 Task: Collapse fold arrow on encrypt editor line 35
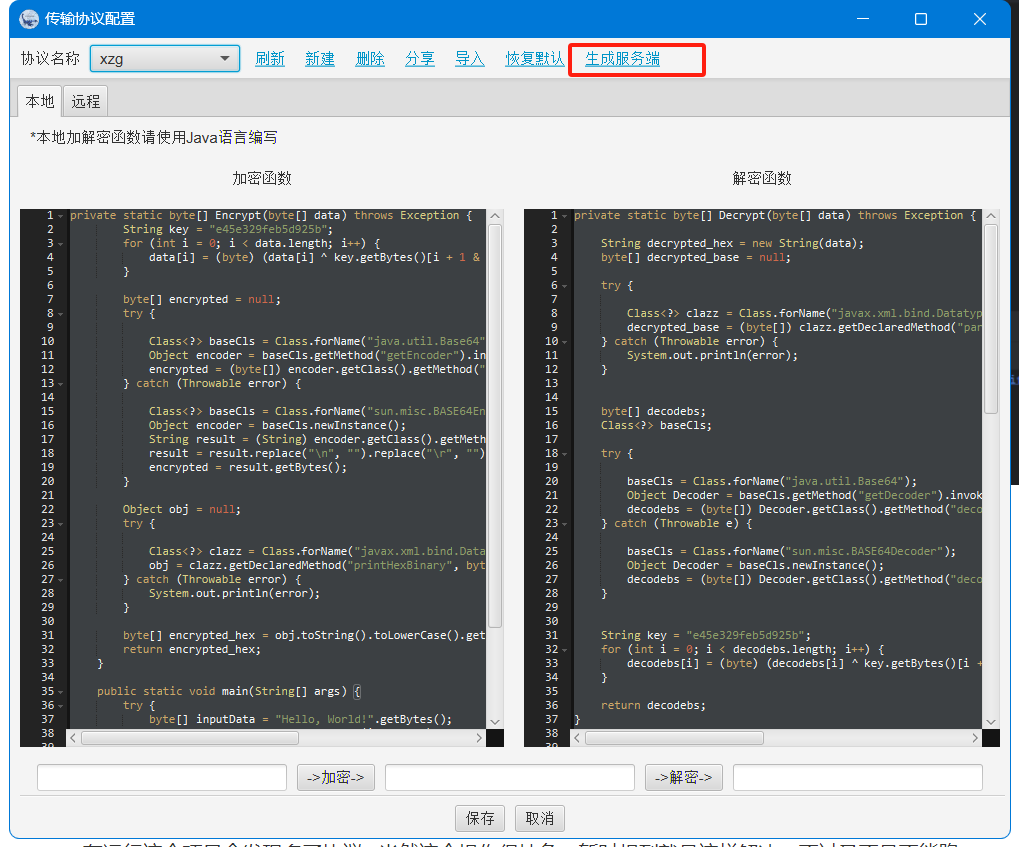[60, 692]
